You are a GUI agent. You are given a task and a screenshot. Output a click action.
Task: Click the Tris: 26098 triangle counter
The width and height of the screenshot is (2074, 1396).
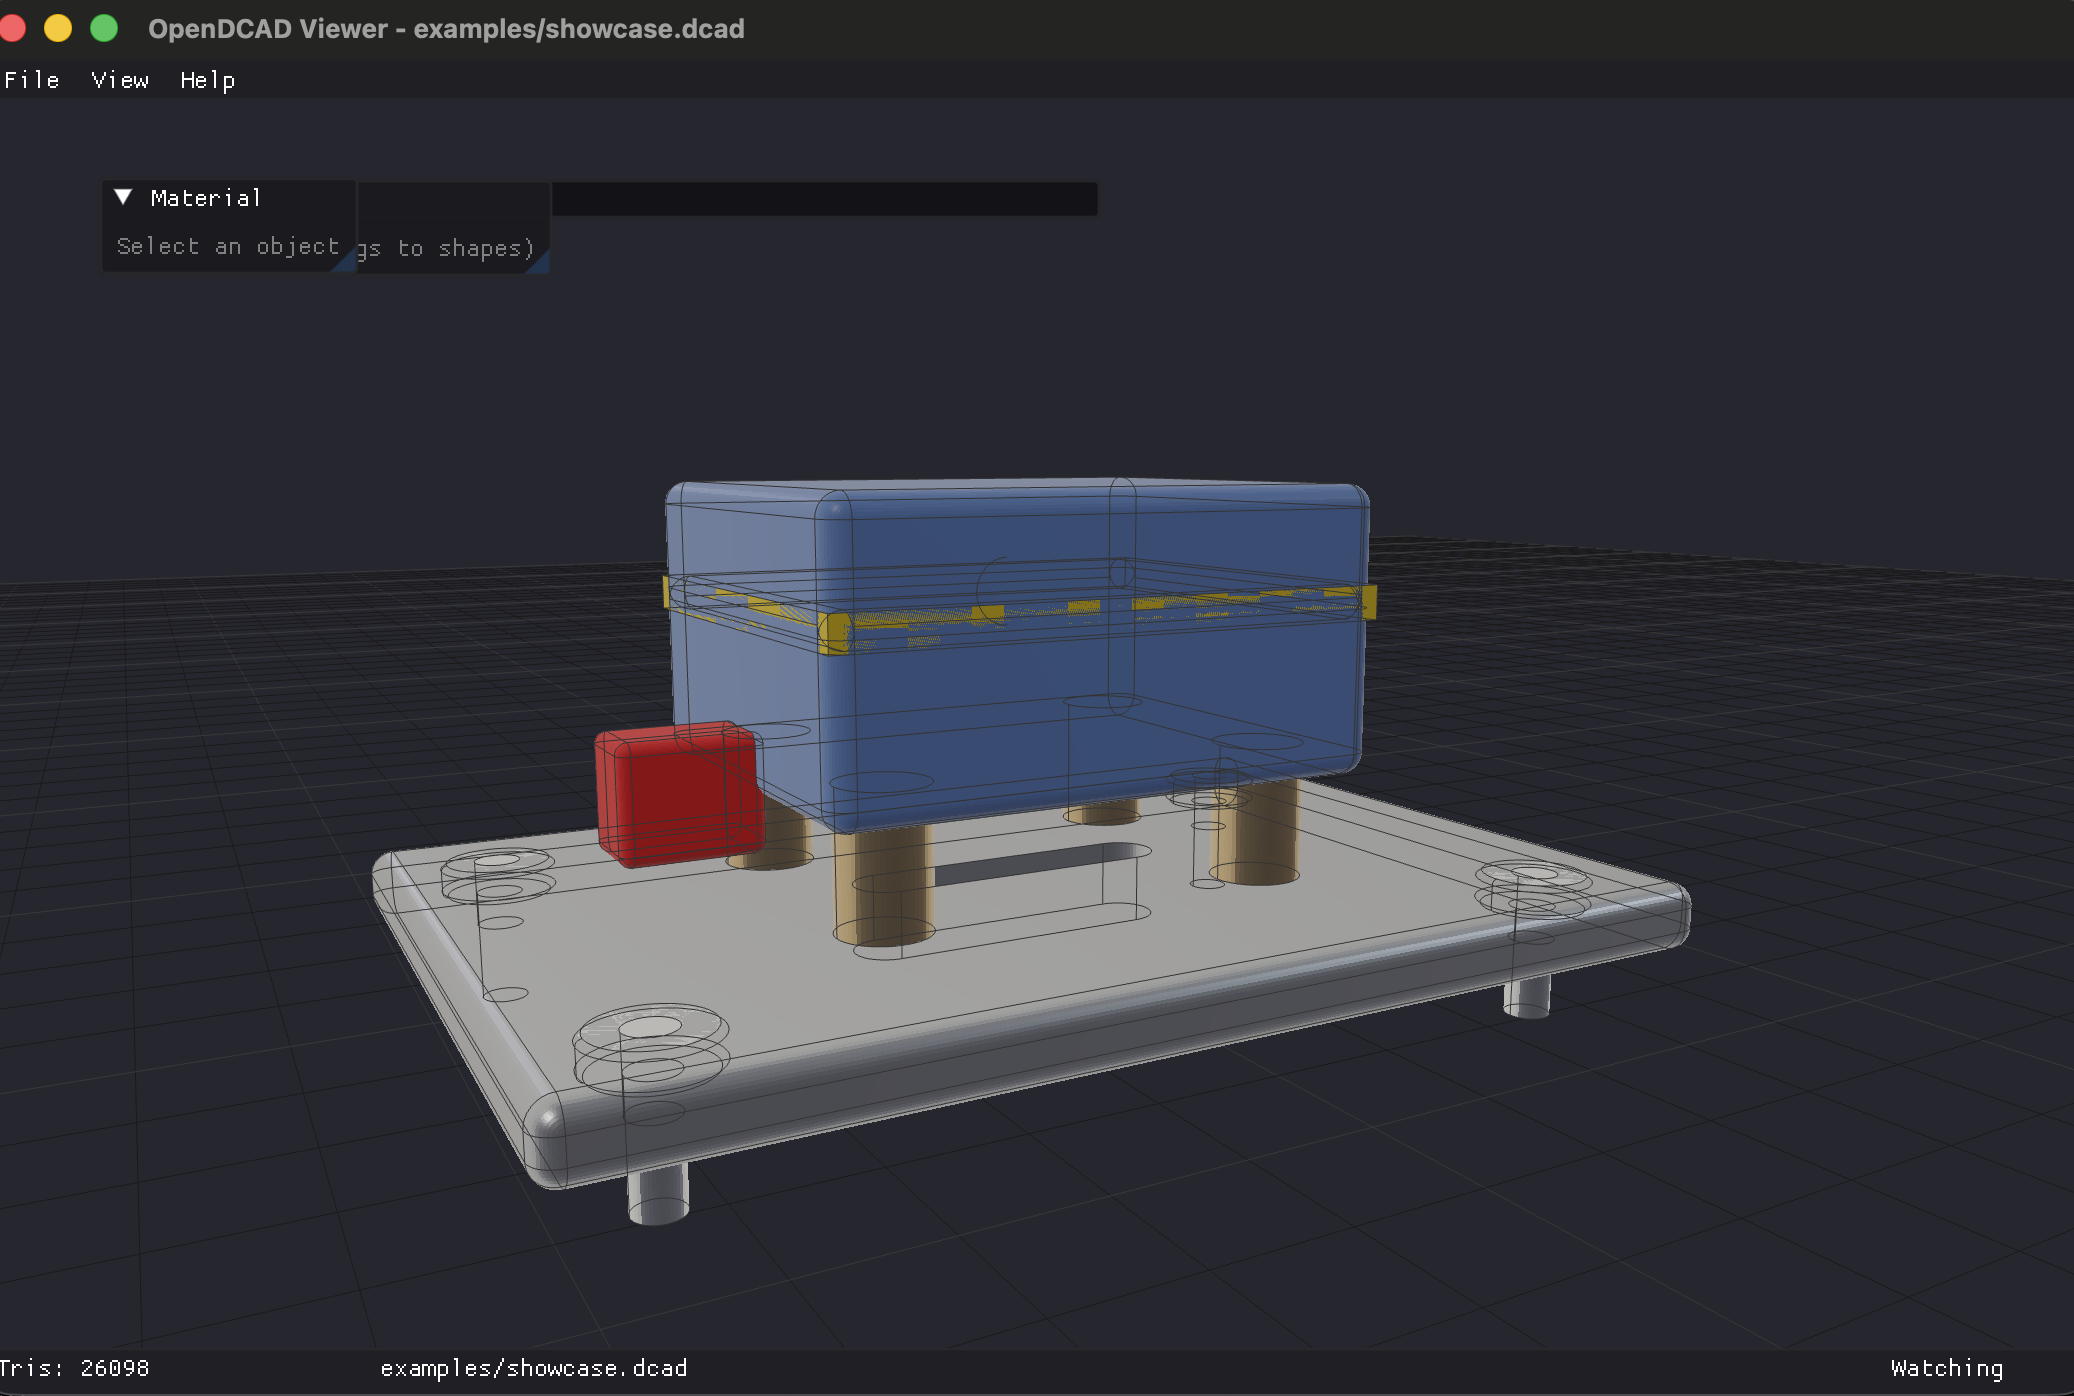click(75, 1368)
